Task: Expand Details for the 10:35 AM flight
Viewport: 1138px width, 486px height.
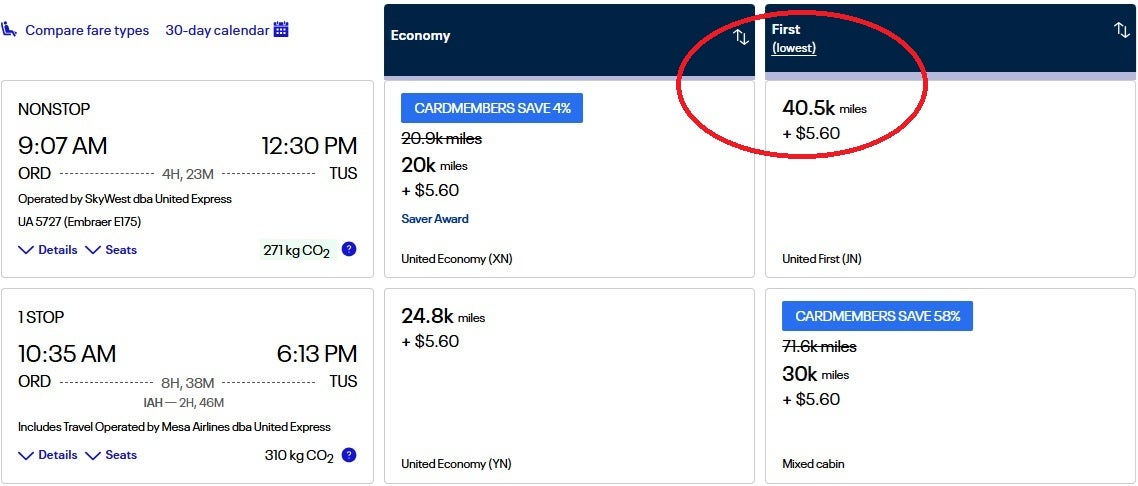Action: [x=48, y=455]
